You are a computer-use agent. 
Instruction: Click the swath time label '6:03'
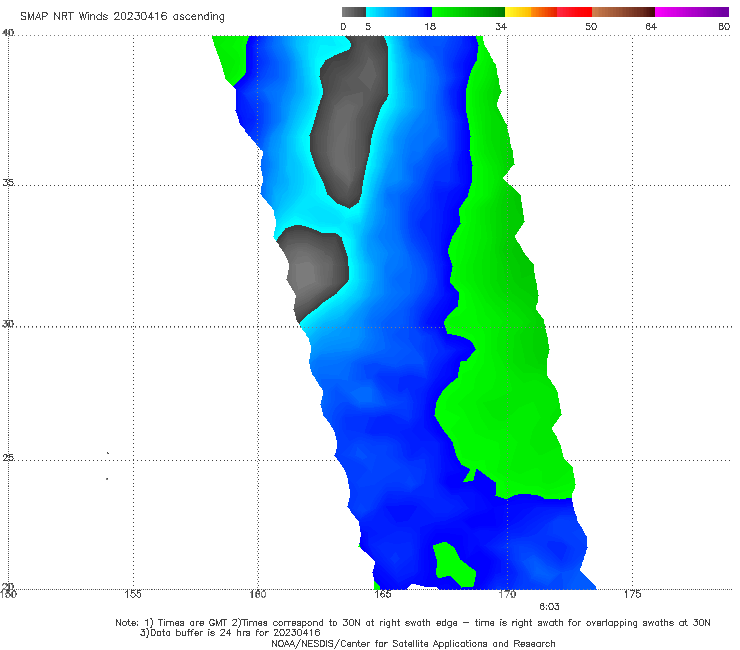(x=549, y=607)
